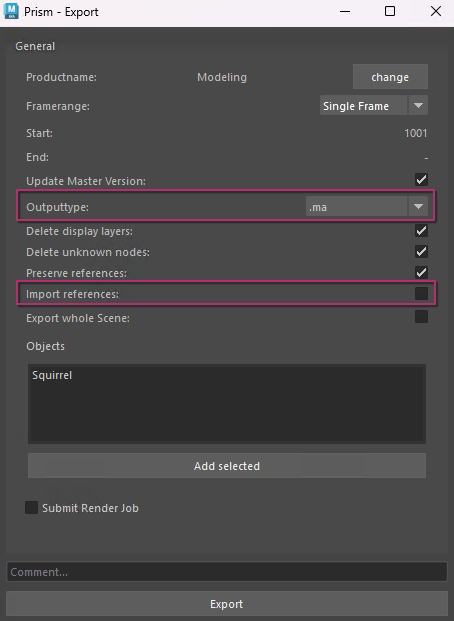
Task: Click the Productname label
Action: [x=61, y=77]
